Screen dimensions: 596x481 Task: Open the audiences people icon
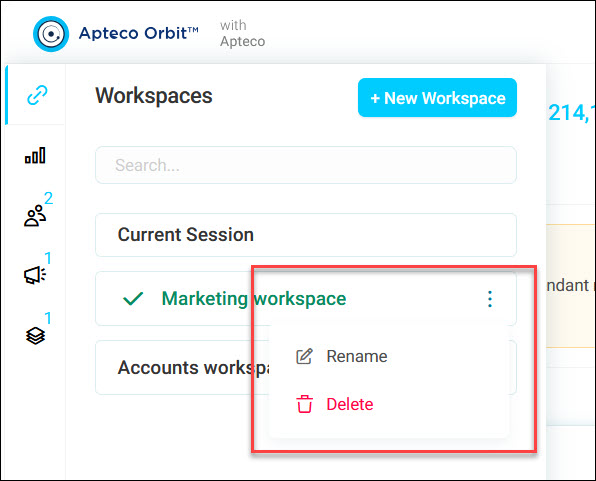coord(35,216)
